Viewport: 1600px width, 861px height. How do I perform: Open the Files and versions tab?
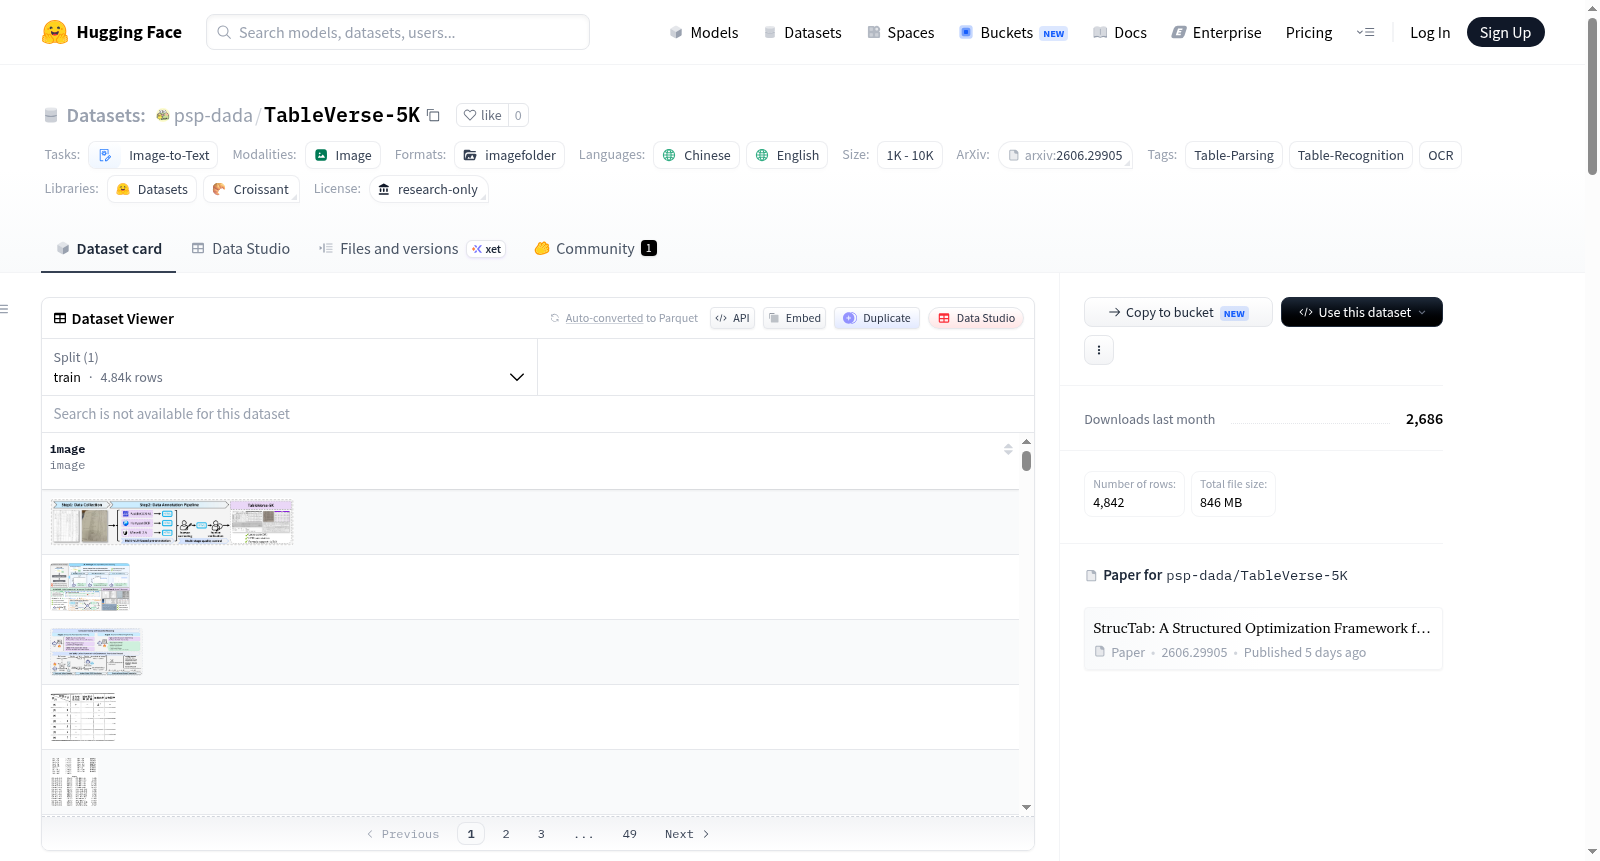click(411, 249)
